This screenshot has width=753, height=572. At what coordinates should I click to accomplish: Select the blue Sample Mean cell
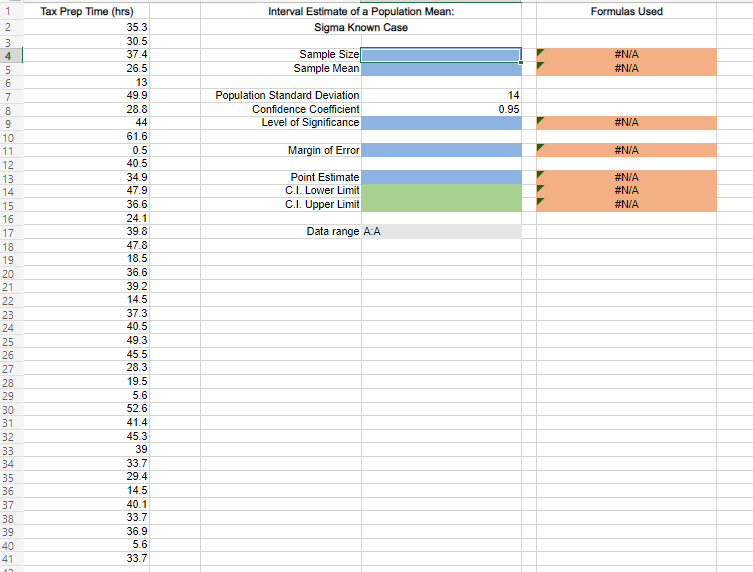441,69
